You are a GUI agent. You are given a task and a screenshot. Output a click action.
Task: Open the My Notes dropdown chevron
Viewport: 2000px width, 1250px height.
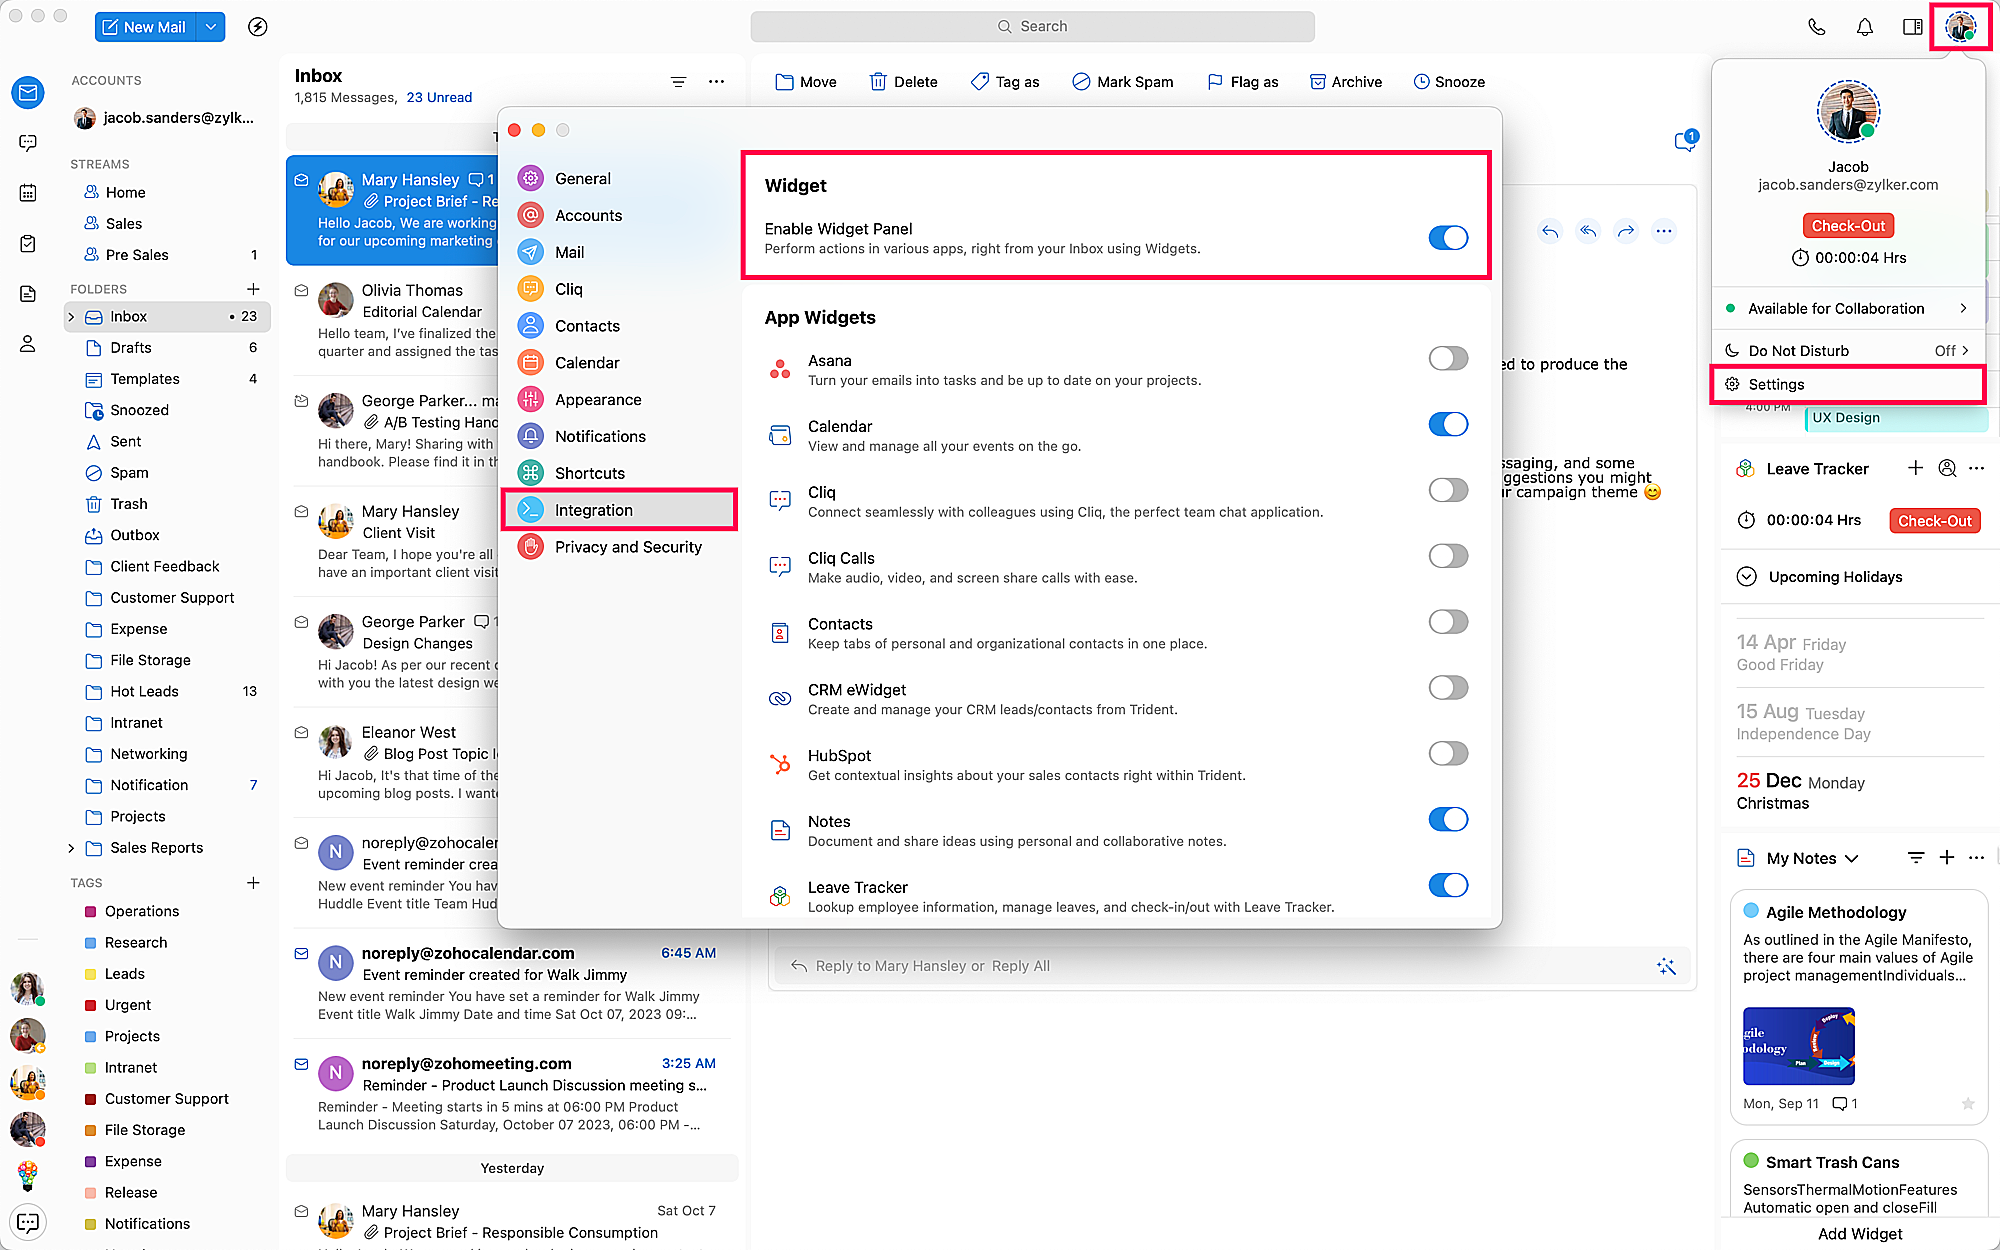[x=1852, y=859]
